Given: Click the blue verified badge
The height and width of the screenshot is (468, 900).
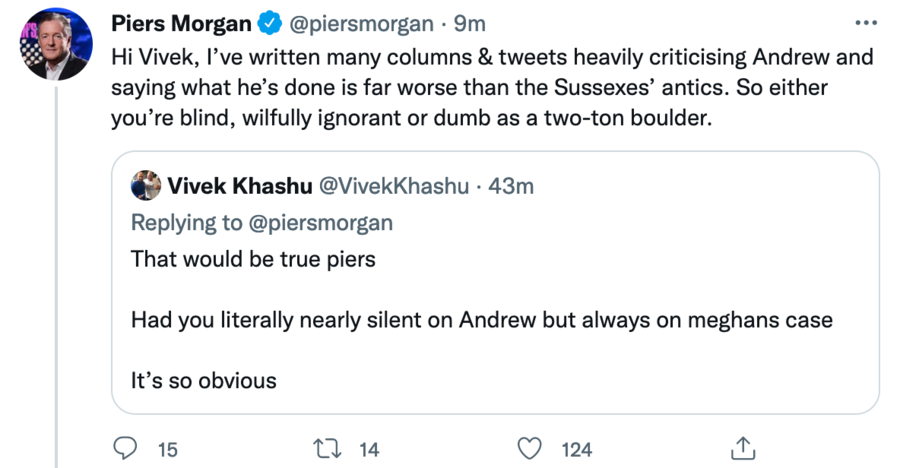Looking at the screenshot, I should click(x=269, y=23).
